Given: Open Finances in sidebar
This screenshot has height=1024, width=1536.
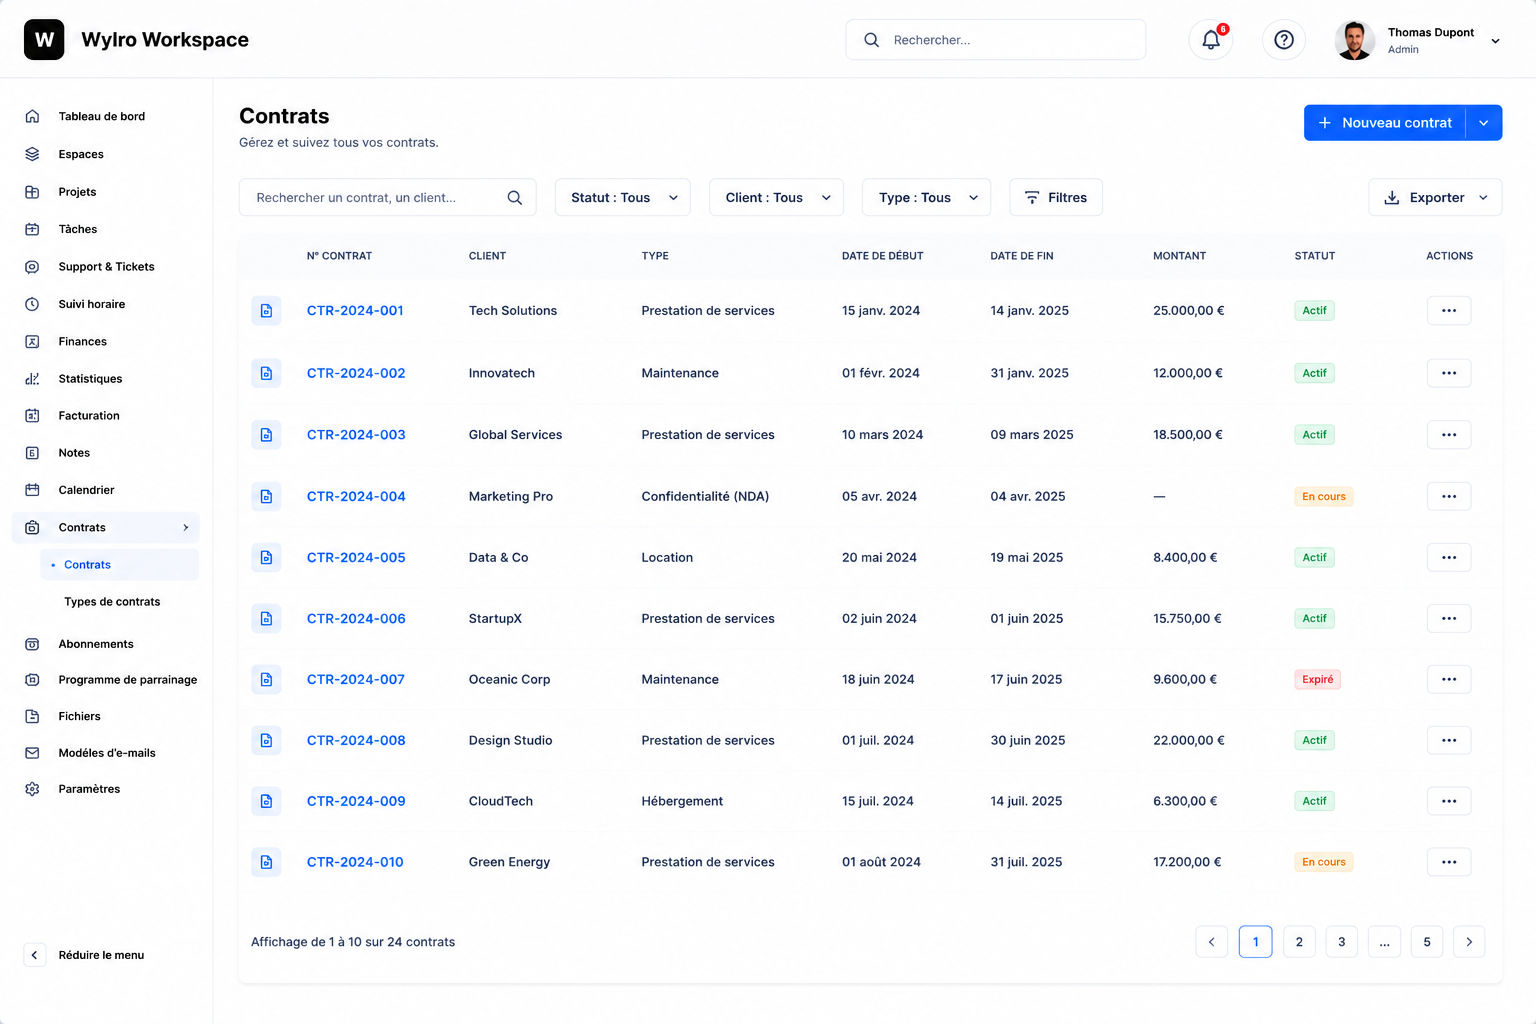Looking at the screenshot, I should 83,342.
